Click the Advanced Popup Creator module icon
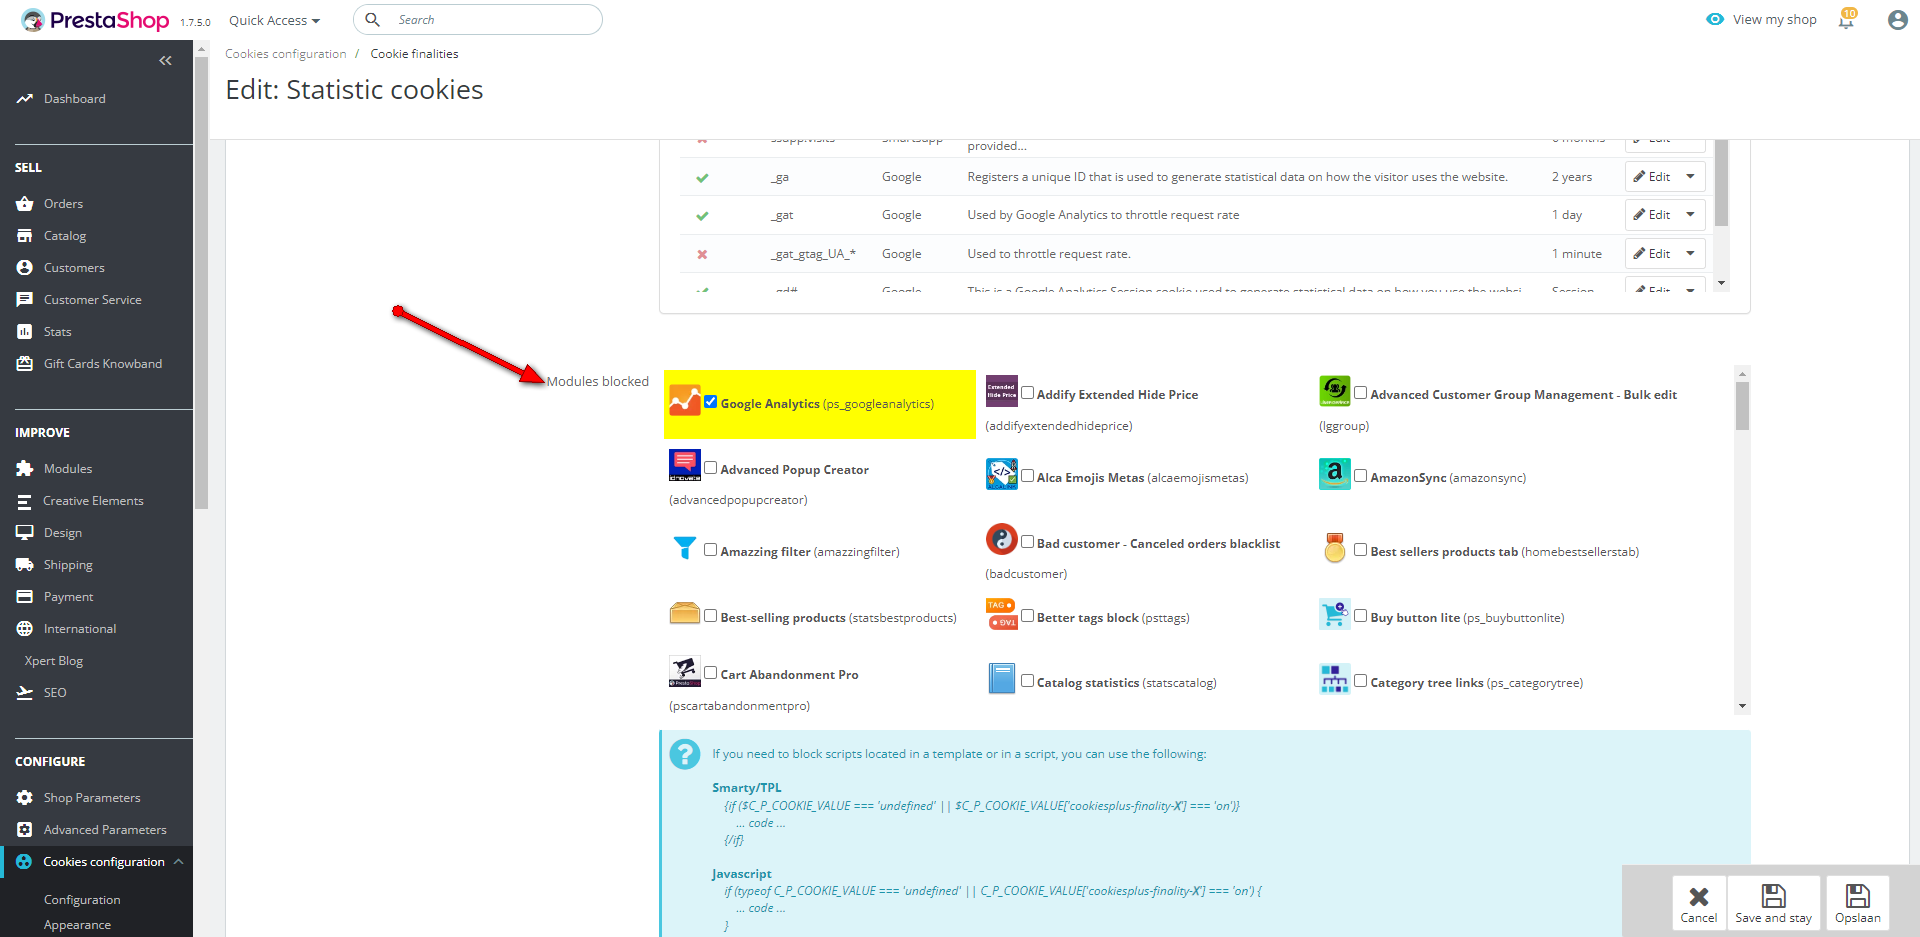This screenshot has height=937, width=1920. click(685, 465)
